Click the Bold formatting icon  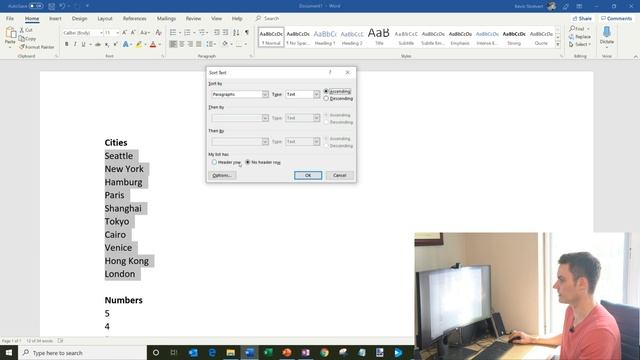[x=67, y=44]
